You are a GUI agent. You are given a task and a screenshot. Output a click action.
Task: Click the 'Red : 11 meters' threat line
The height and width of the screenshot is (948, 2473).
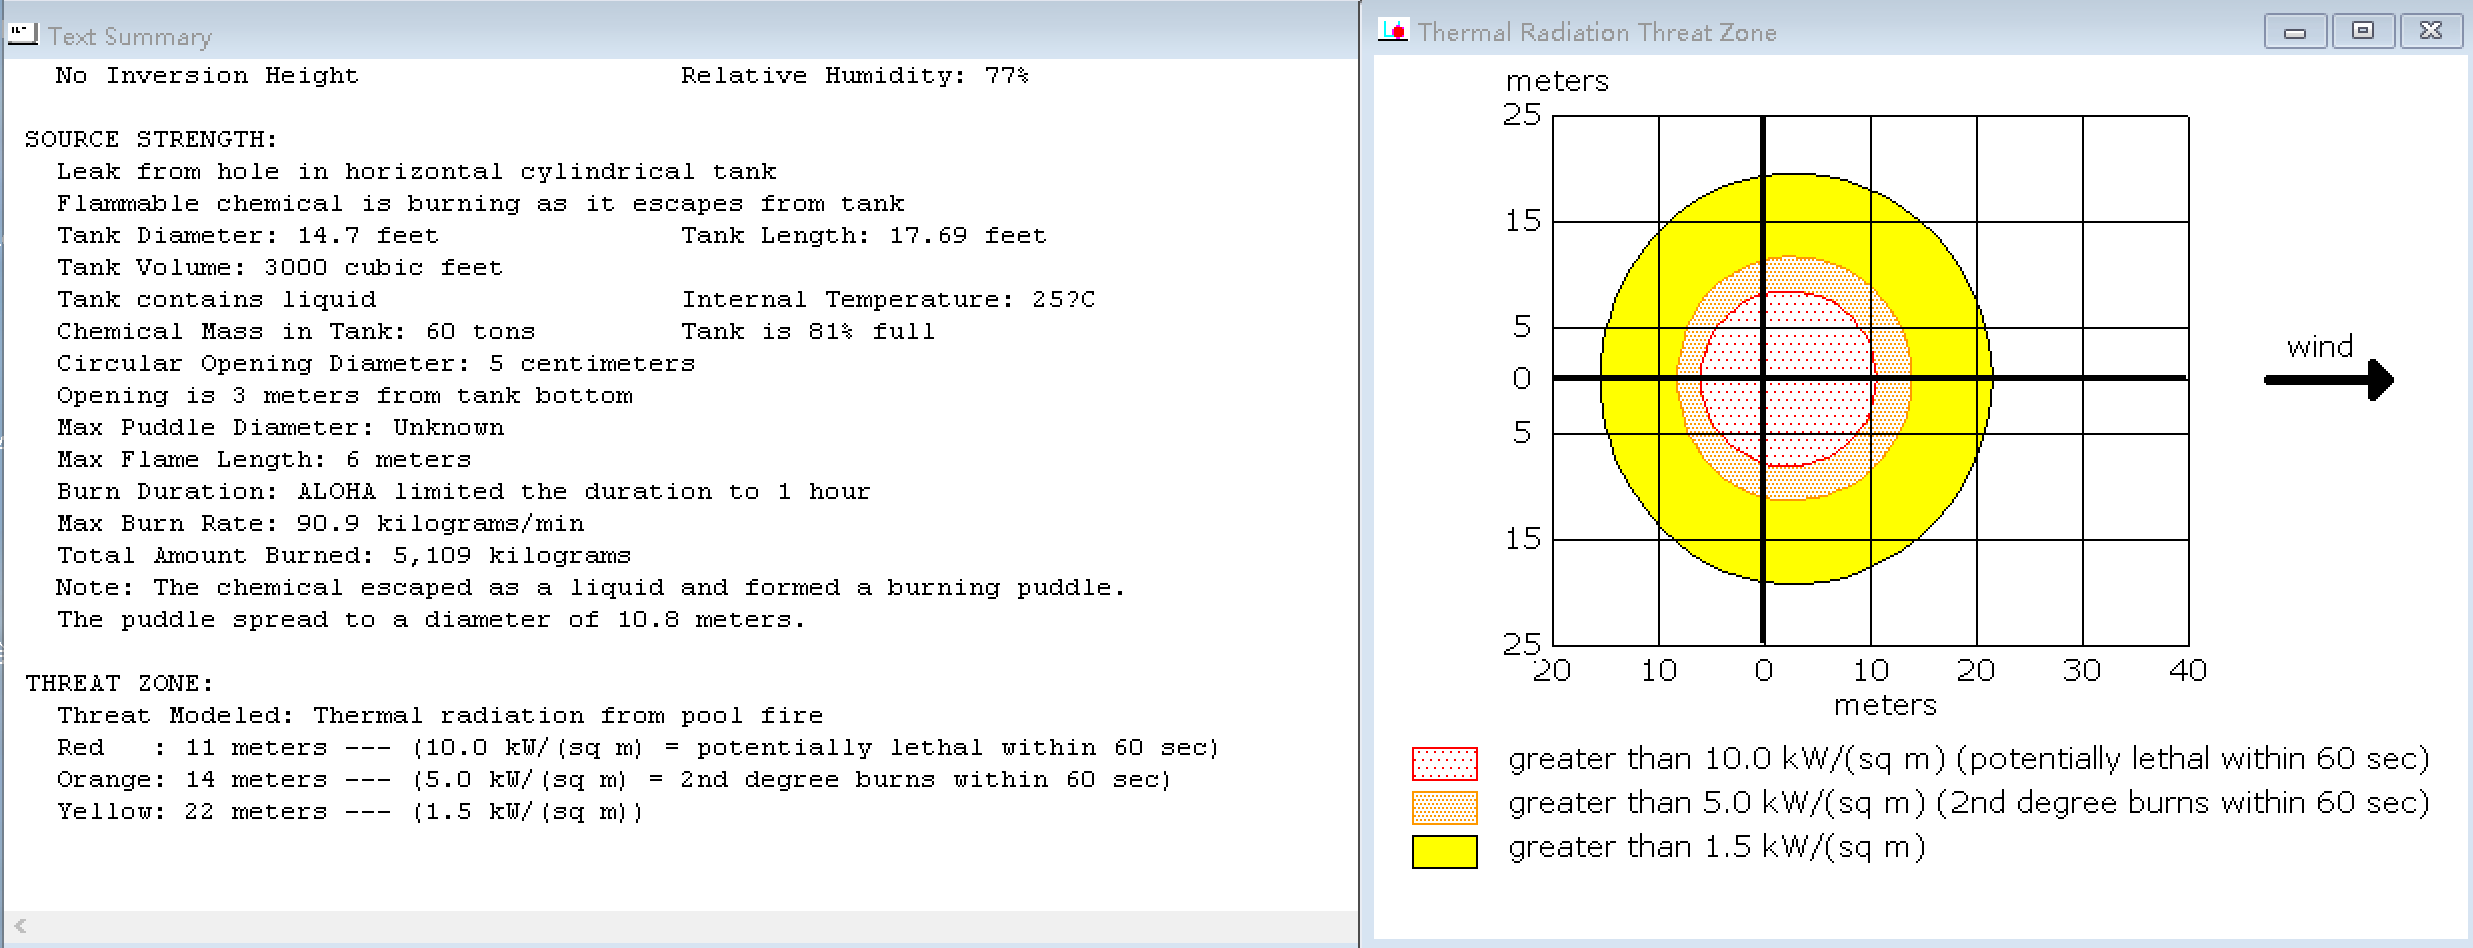(638, 747)
